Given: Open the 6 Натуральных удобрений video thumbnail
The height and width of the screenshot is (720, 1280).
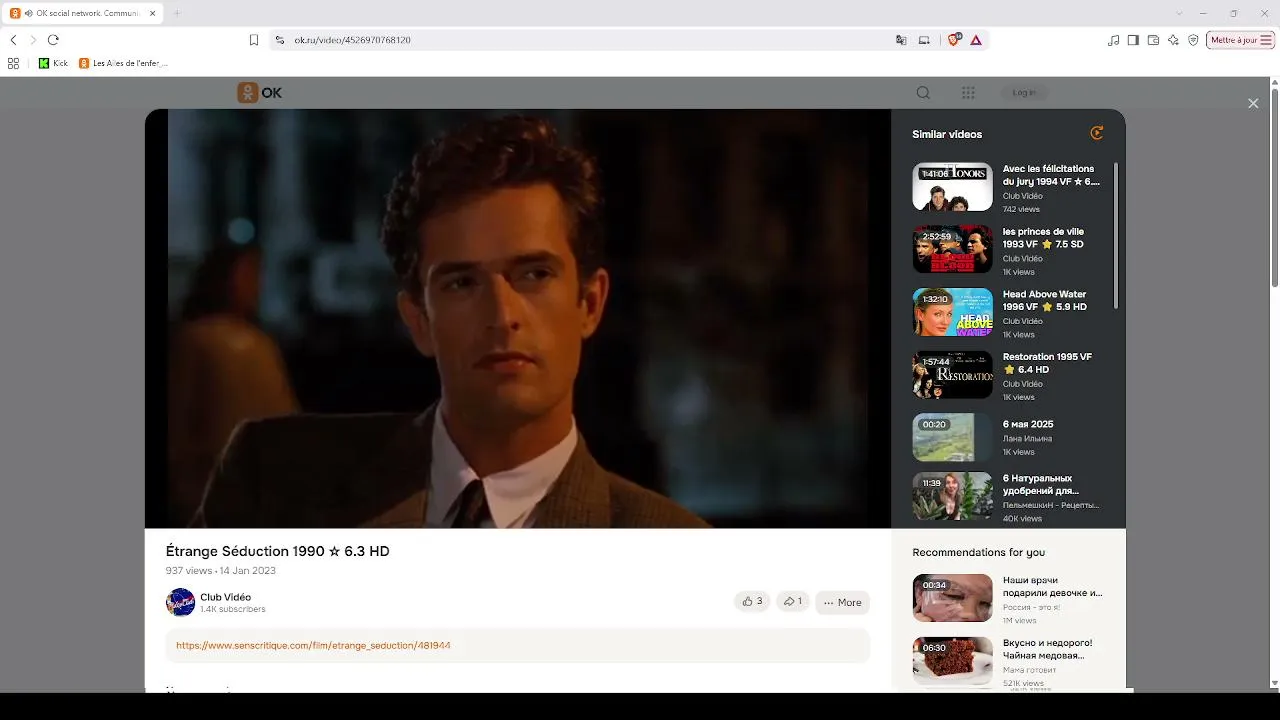Looking at the screenshot, I should coord(952,497).
